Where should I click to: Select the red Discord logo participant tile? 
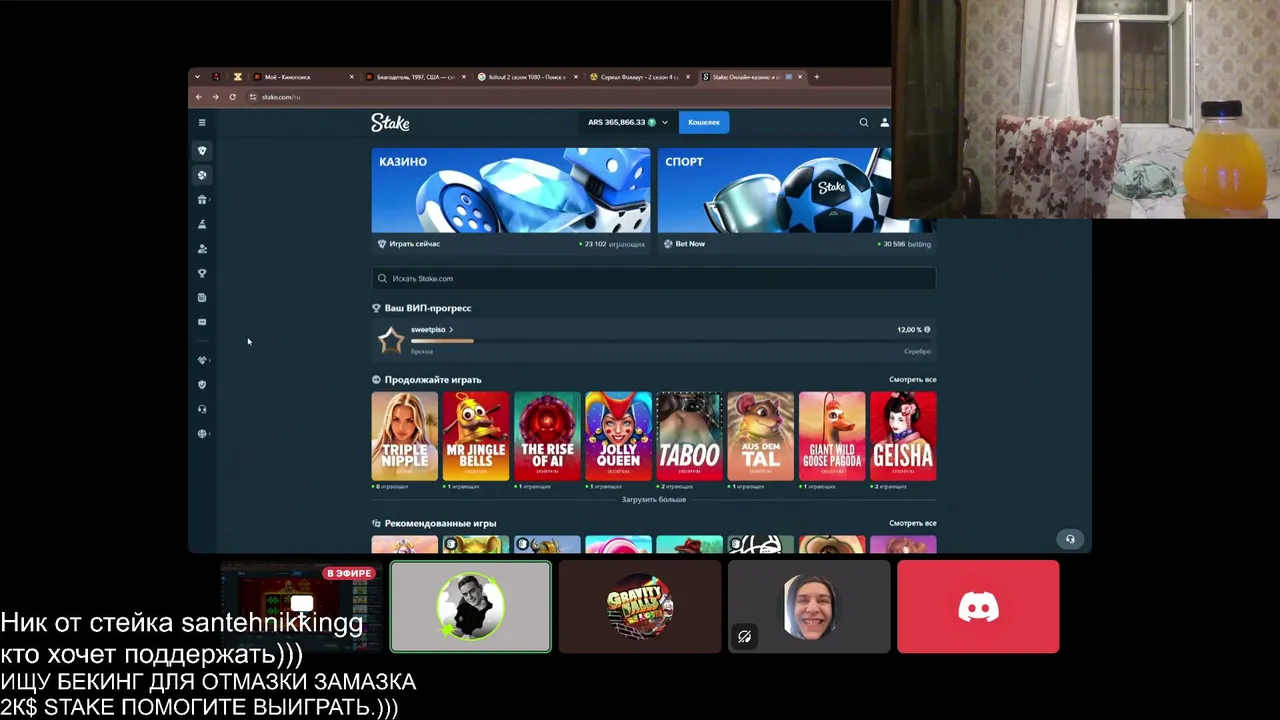click(x=978, y=607)
